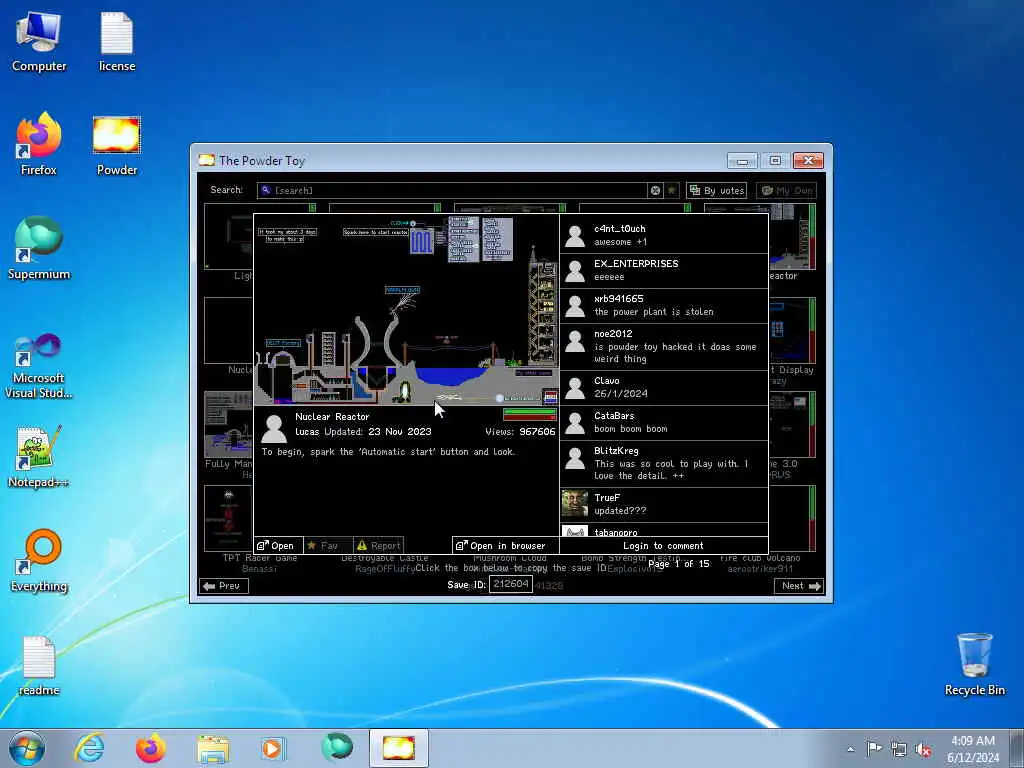Close The Powder Toy window
The width and height of the screenshot is (1024, 768).
[808, 161]
